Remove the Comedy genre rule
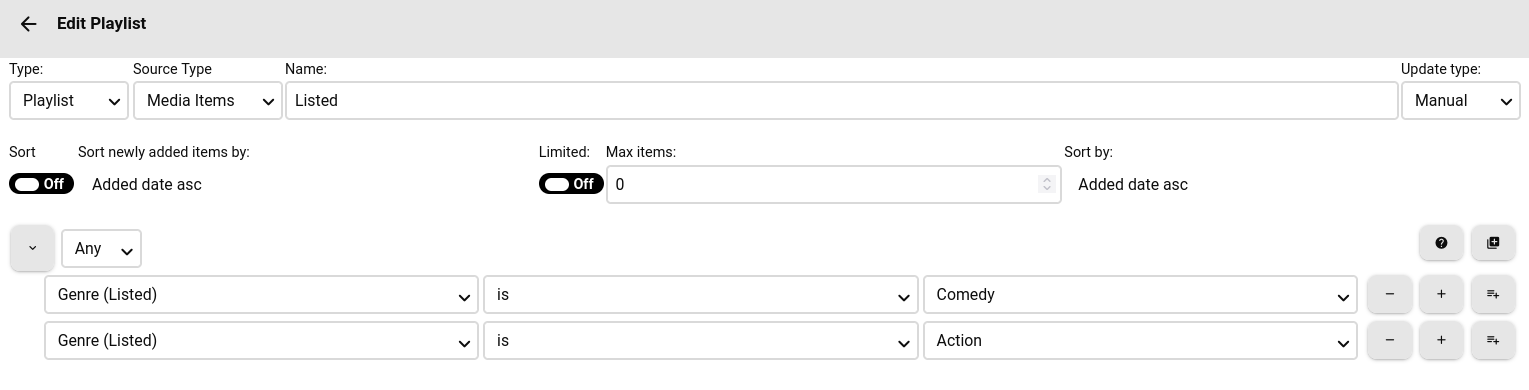1529x390 pixels. (x=1390, y=294)
